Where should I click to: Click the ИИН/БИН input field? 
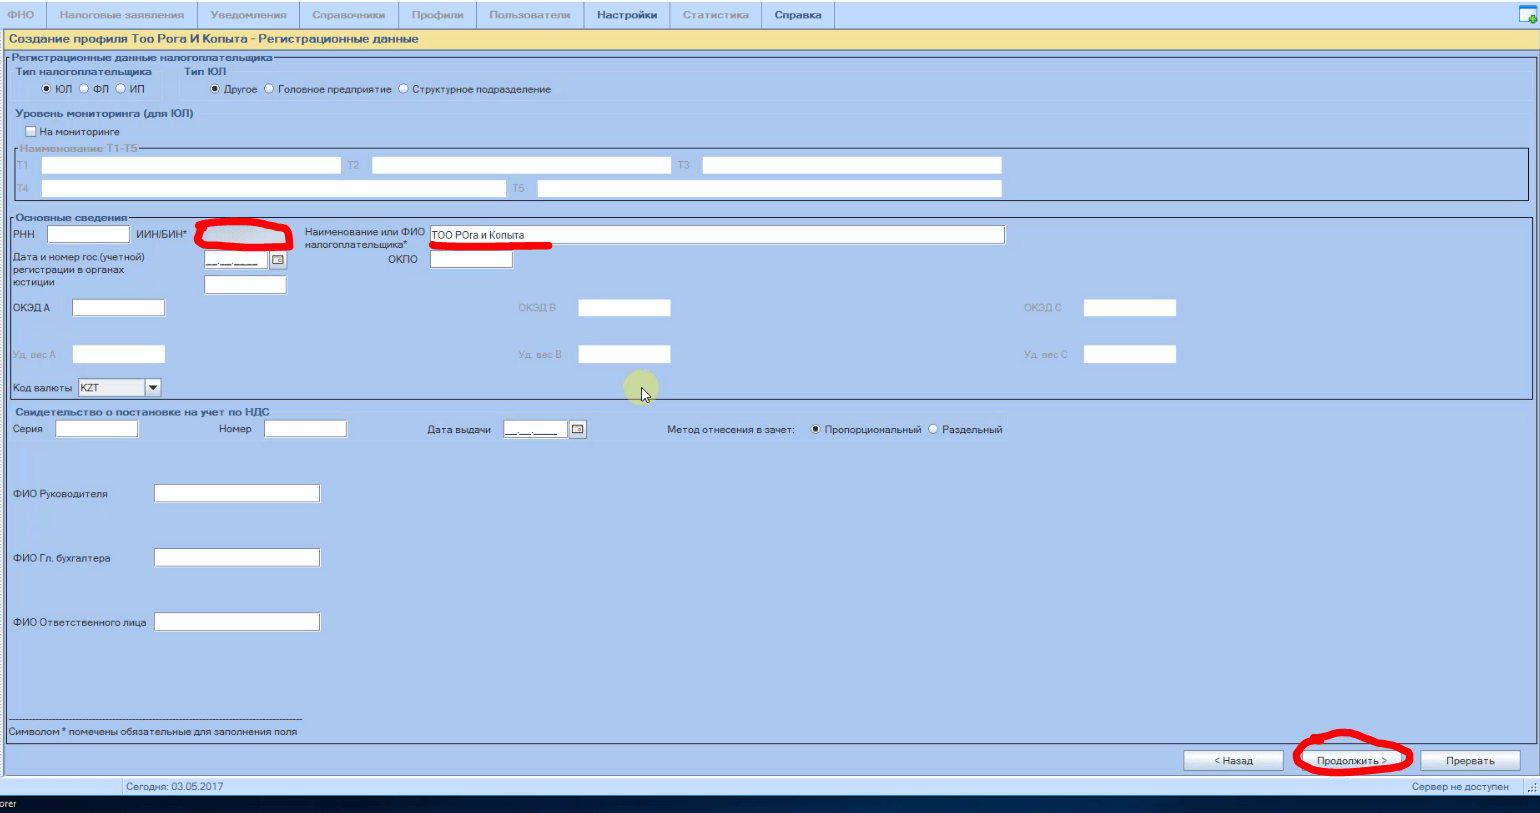pyautogui.click(x=245, y=234)
